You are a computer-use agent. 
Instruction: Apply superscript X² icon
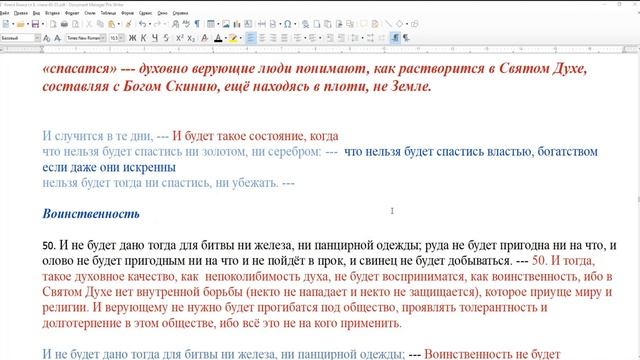(180, 38)
